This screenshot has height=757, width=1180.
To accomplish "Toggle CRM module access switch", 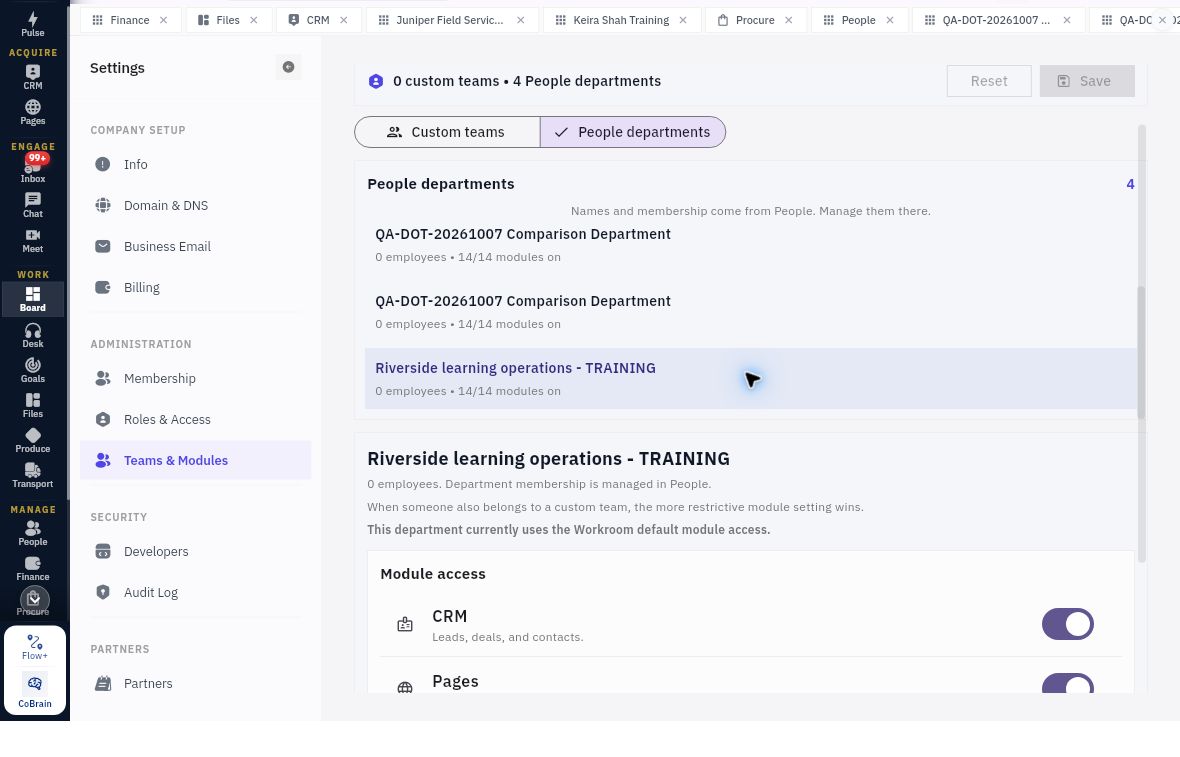I will tap(1067, 624).
